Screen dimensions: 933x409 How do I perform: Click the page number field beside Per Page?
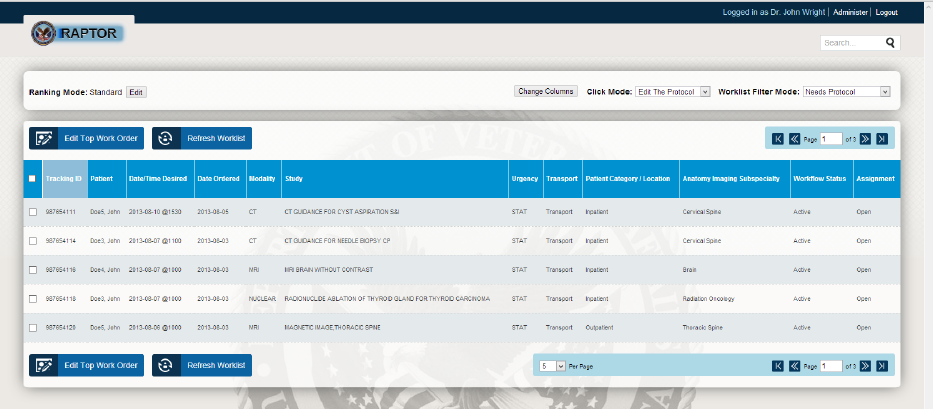pos(831,366)
